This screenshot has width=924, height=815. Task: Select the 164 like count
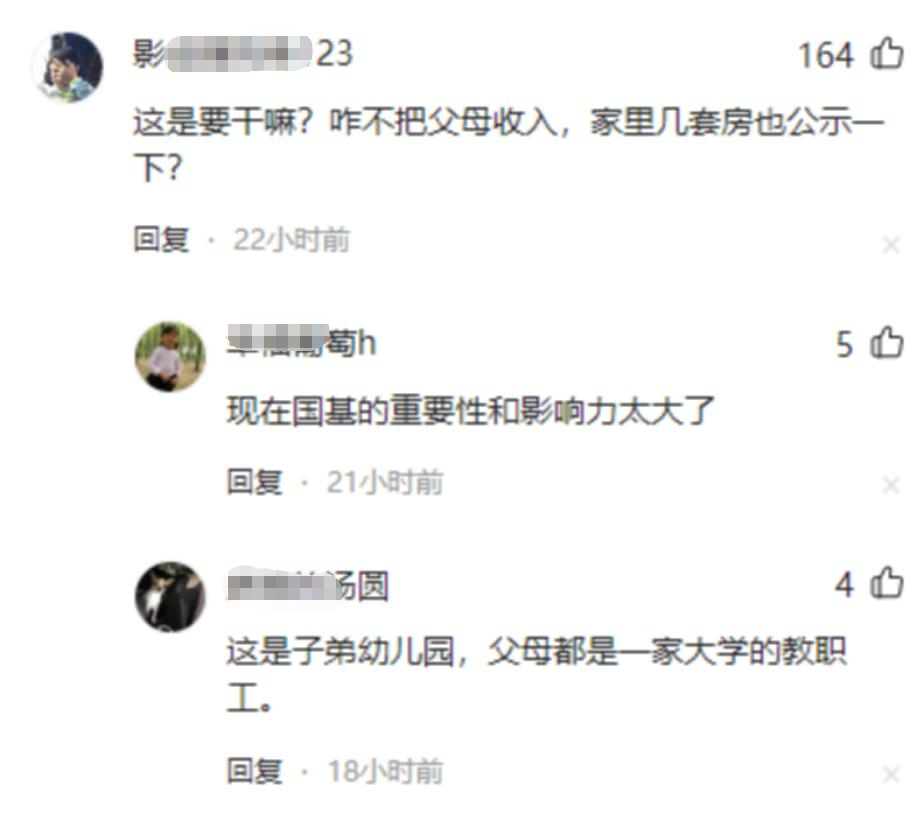(x=826, y=55)
